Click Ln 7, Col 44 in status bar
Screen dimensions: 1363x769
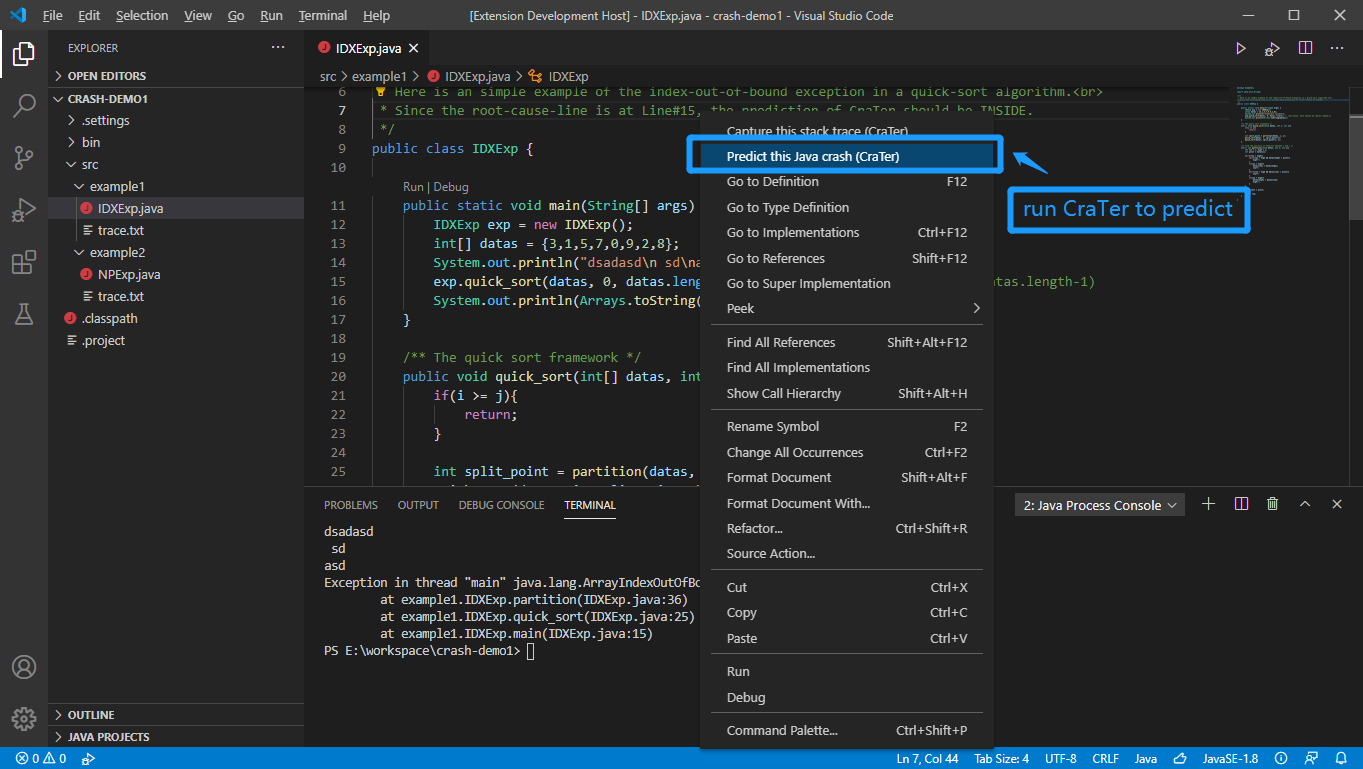(927, 758)
